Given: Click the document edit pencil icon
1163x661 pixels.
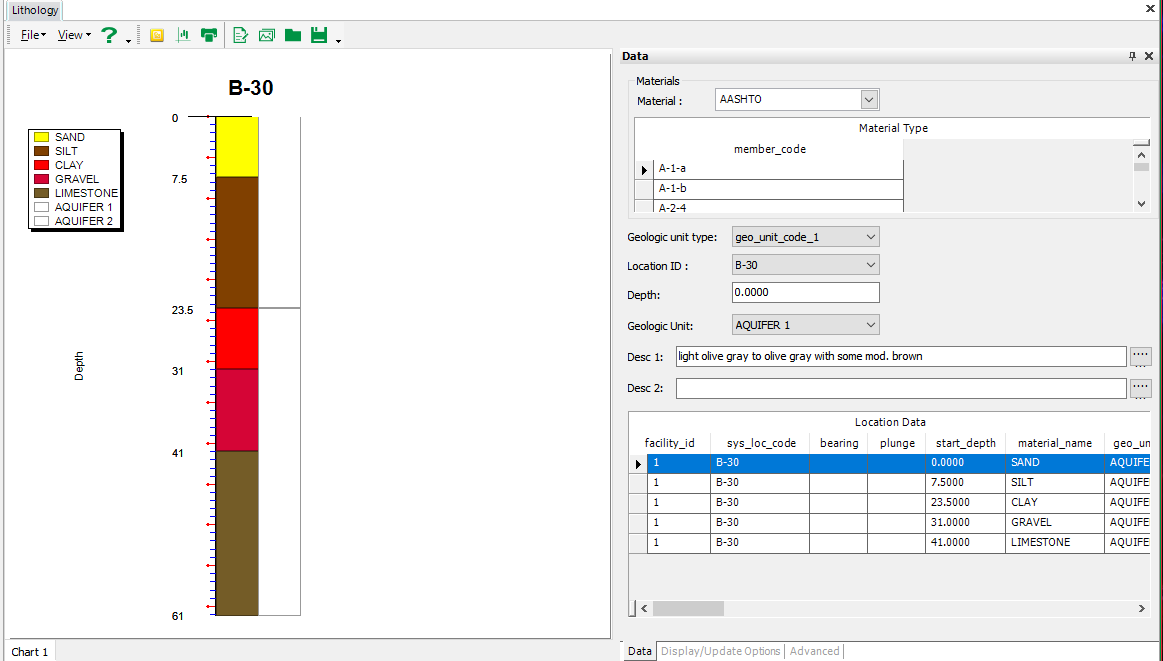Looking at the screenshot, I should tap(240, 35).
